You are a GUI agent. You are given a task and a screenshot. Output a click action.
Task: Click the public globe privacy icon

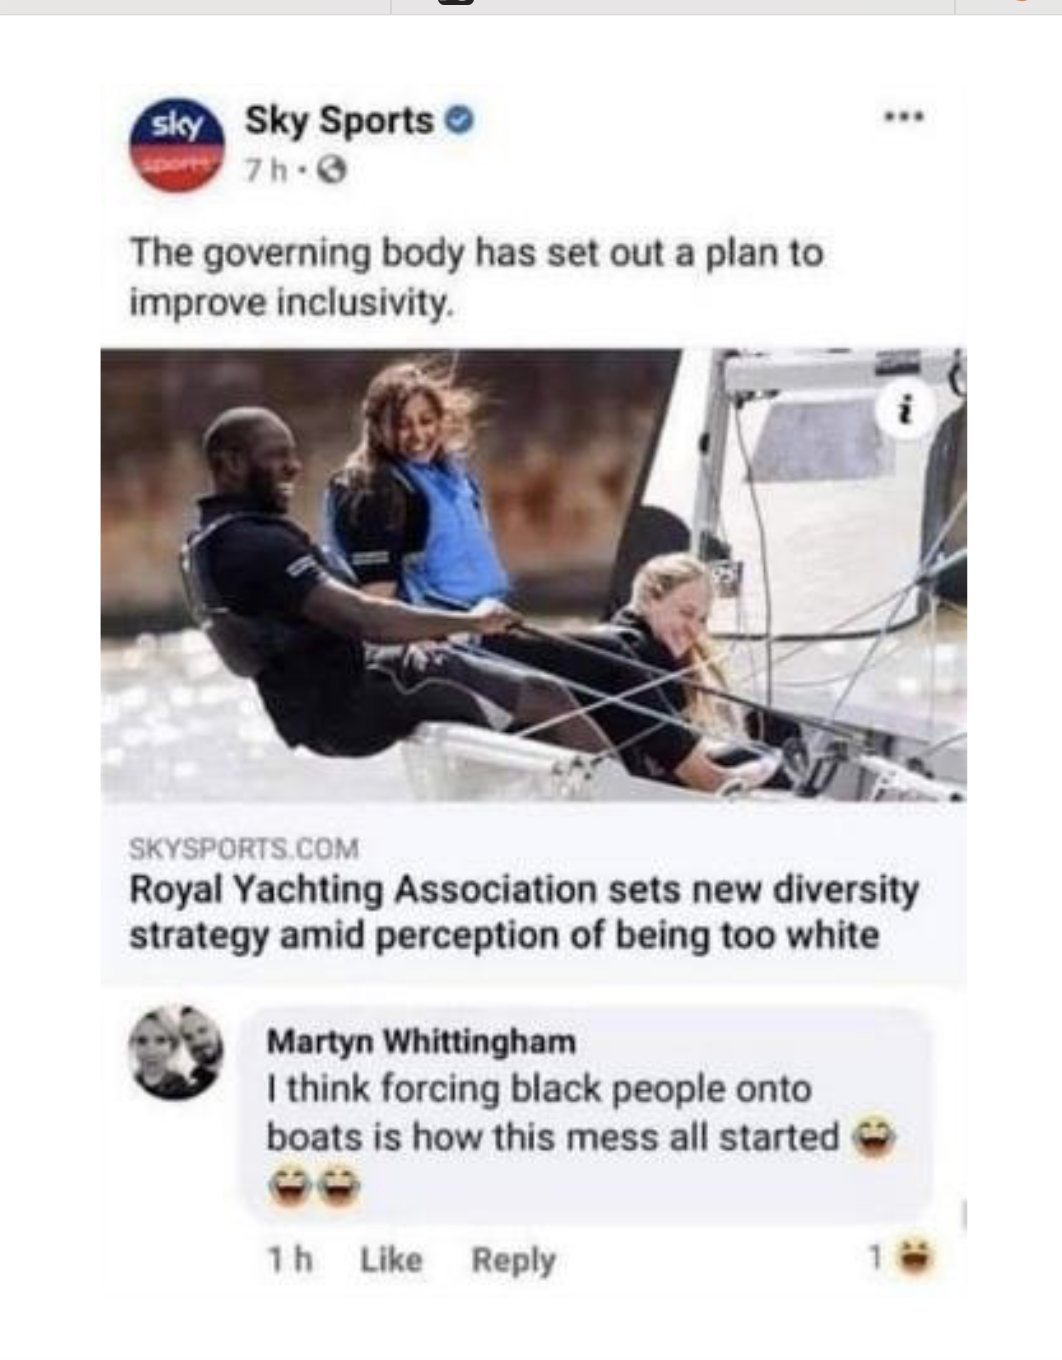pos(331,172)
